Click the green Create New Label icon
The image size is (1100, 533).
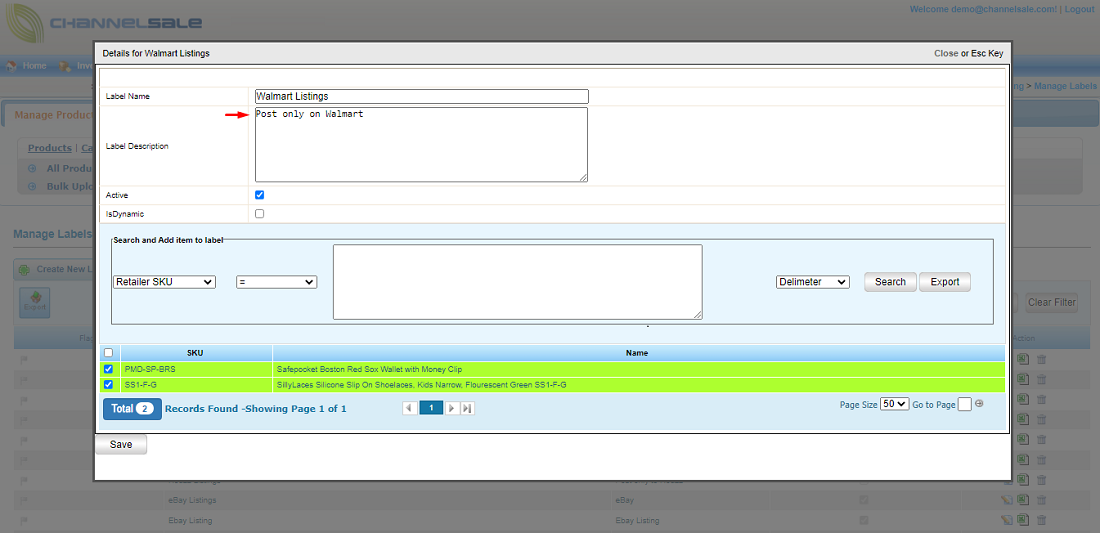[25, 269]
